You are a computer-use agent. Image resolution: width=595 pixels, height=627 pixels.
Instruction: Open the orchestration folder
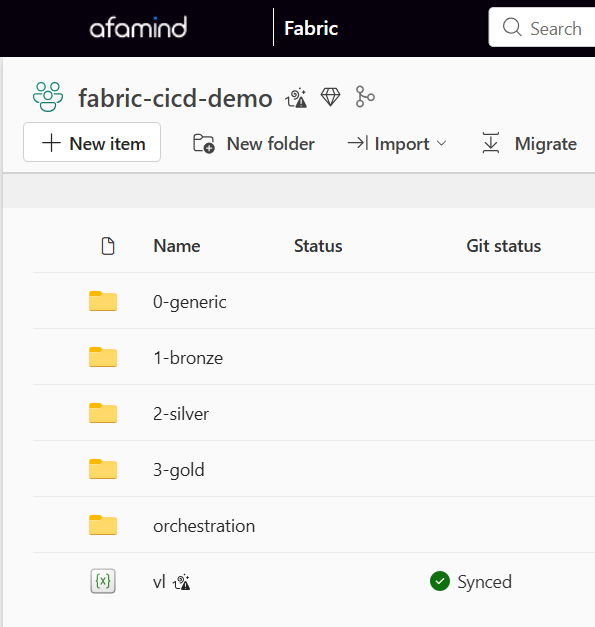tap(204, 526)
